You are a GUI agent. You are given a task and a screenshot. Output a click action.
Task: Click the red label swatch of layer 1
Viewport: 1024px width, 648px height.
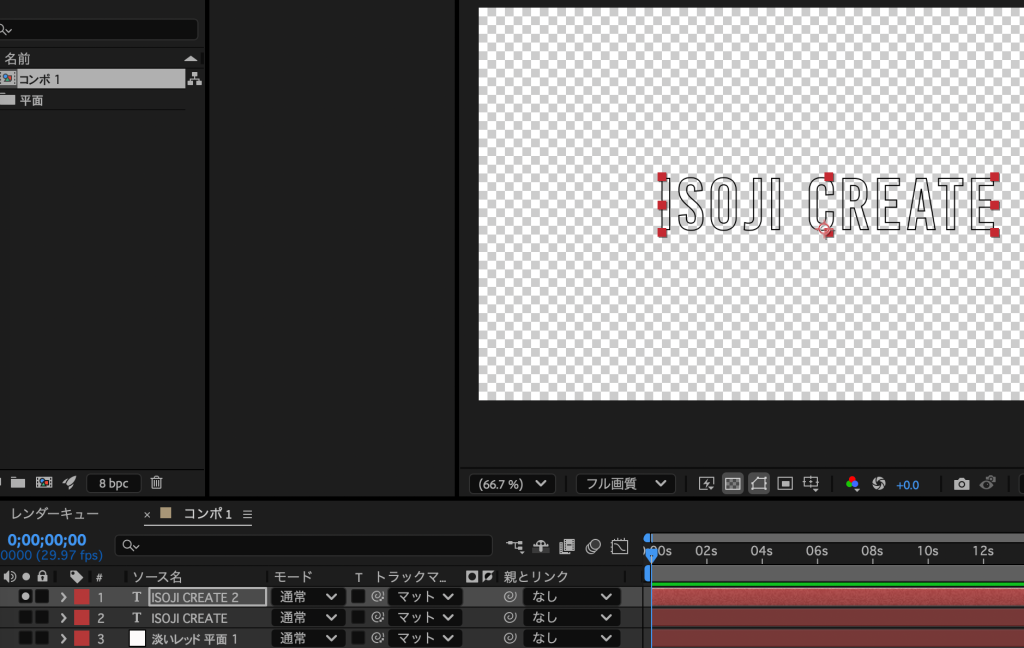click(82, 597)
